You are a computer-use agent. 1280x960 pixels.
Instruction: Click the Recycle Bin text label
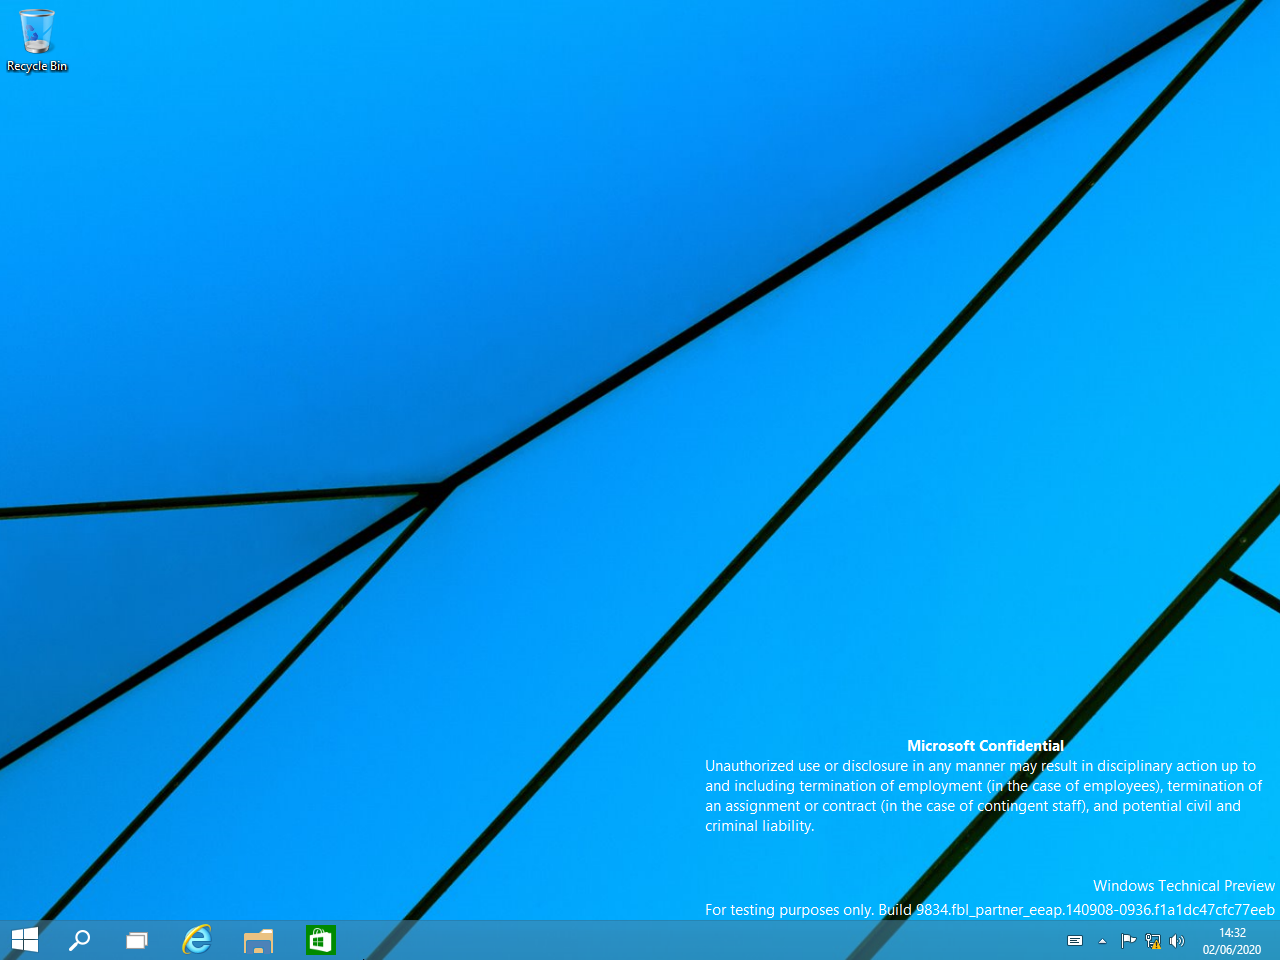pos(37,66)
